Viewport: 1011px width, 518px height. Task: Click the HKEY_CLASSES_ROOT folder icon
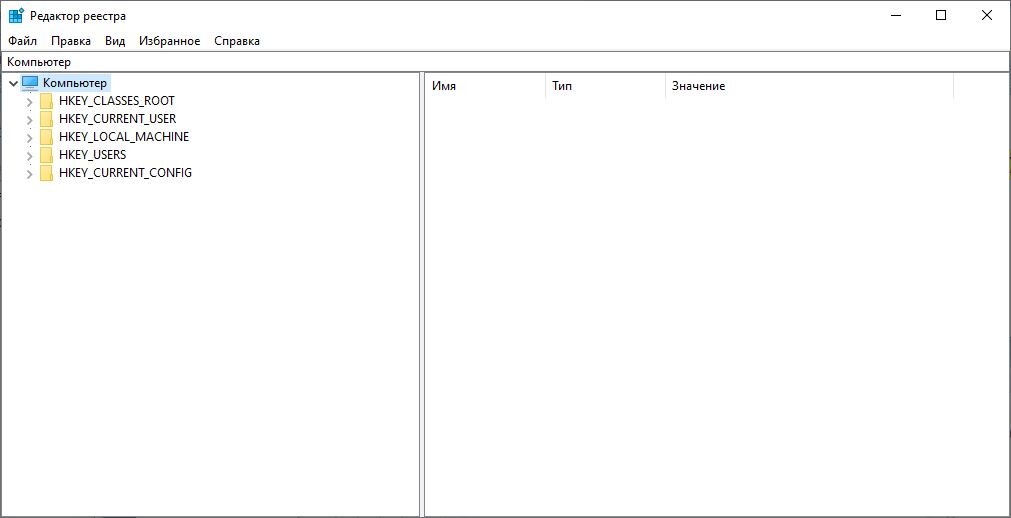[46, 101]
